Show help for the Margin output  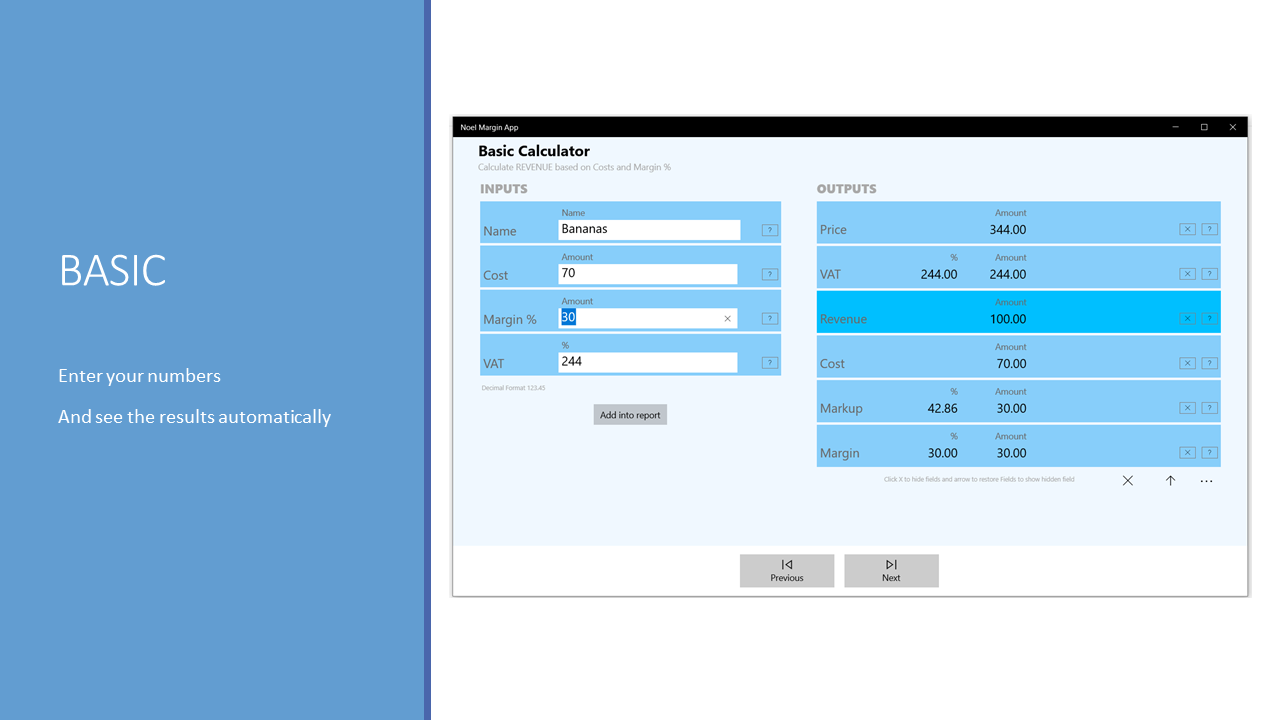coord(1209,453)
